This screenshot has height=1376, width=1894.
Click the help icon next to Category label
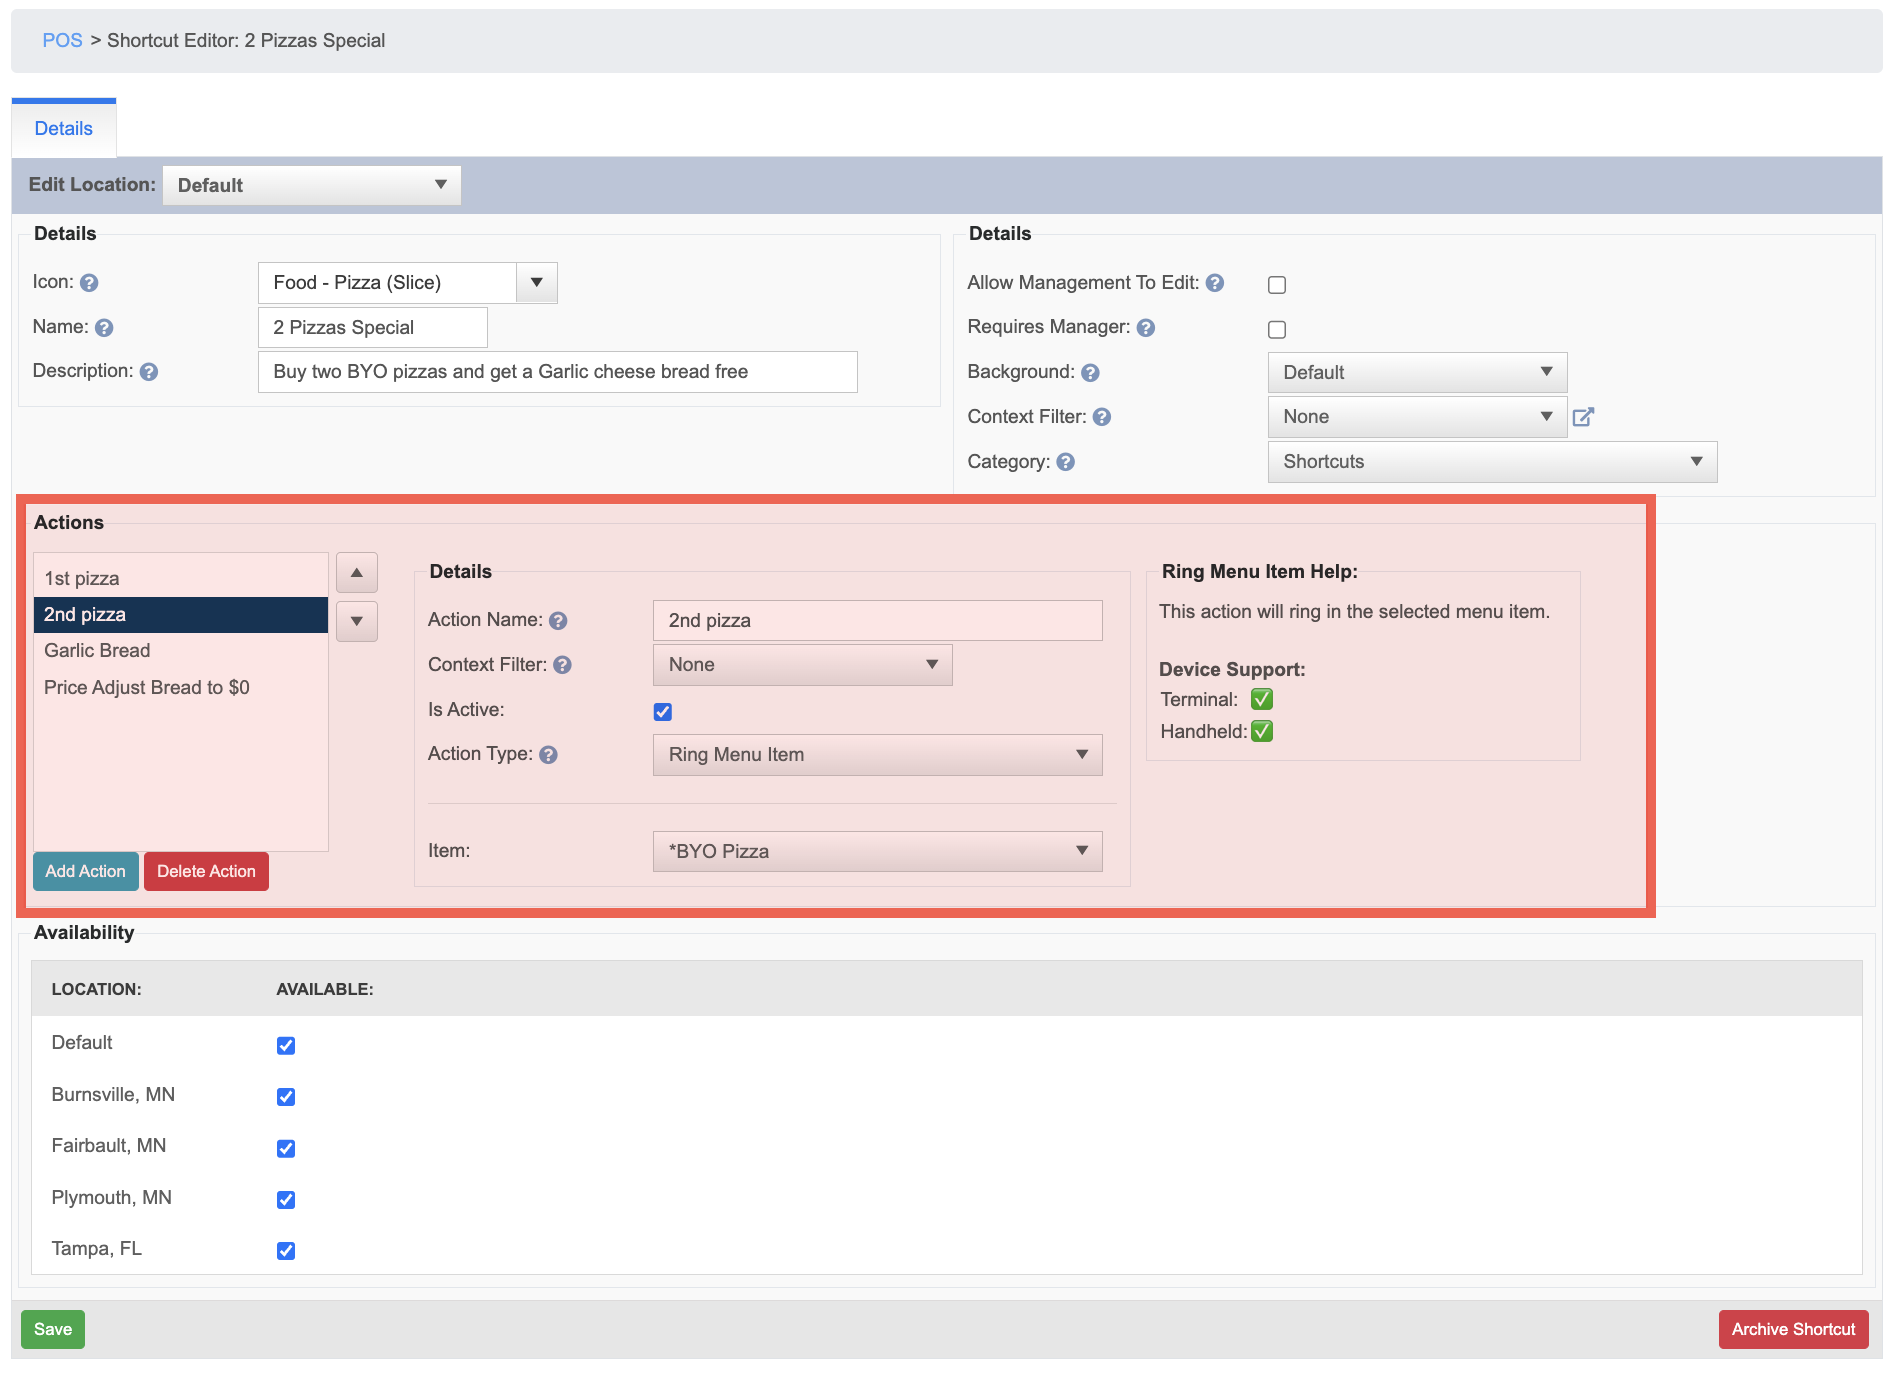[x=1066, y=462]
